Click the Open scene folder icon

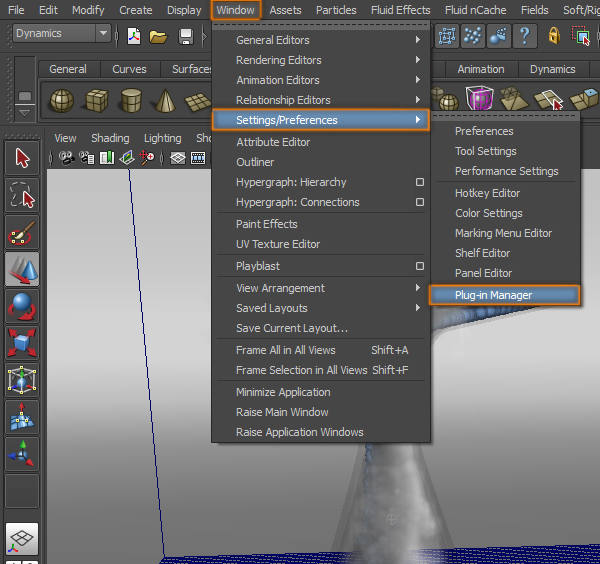point(158,37)
